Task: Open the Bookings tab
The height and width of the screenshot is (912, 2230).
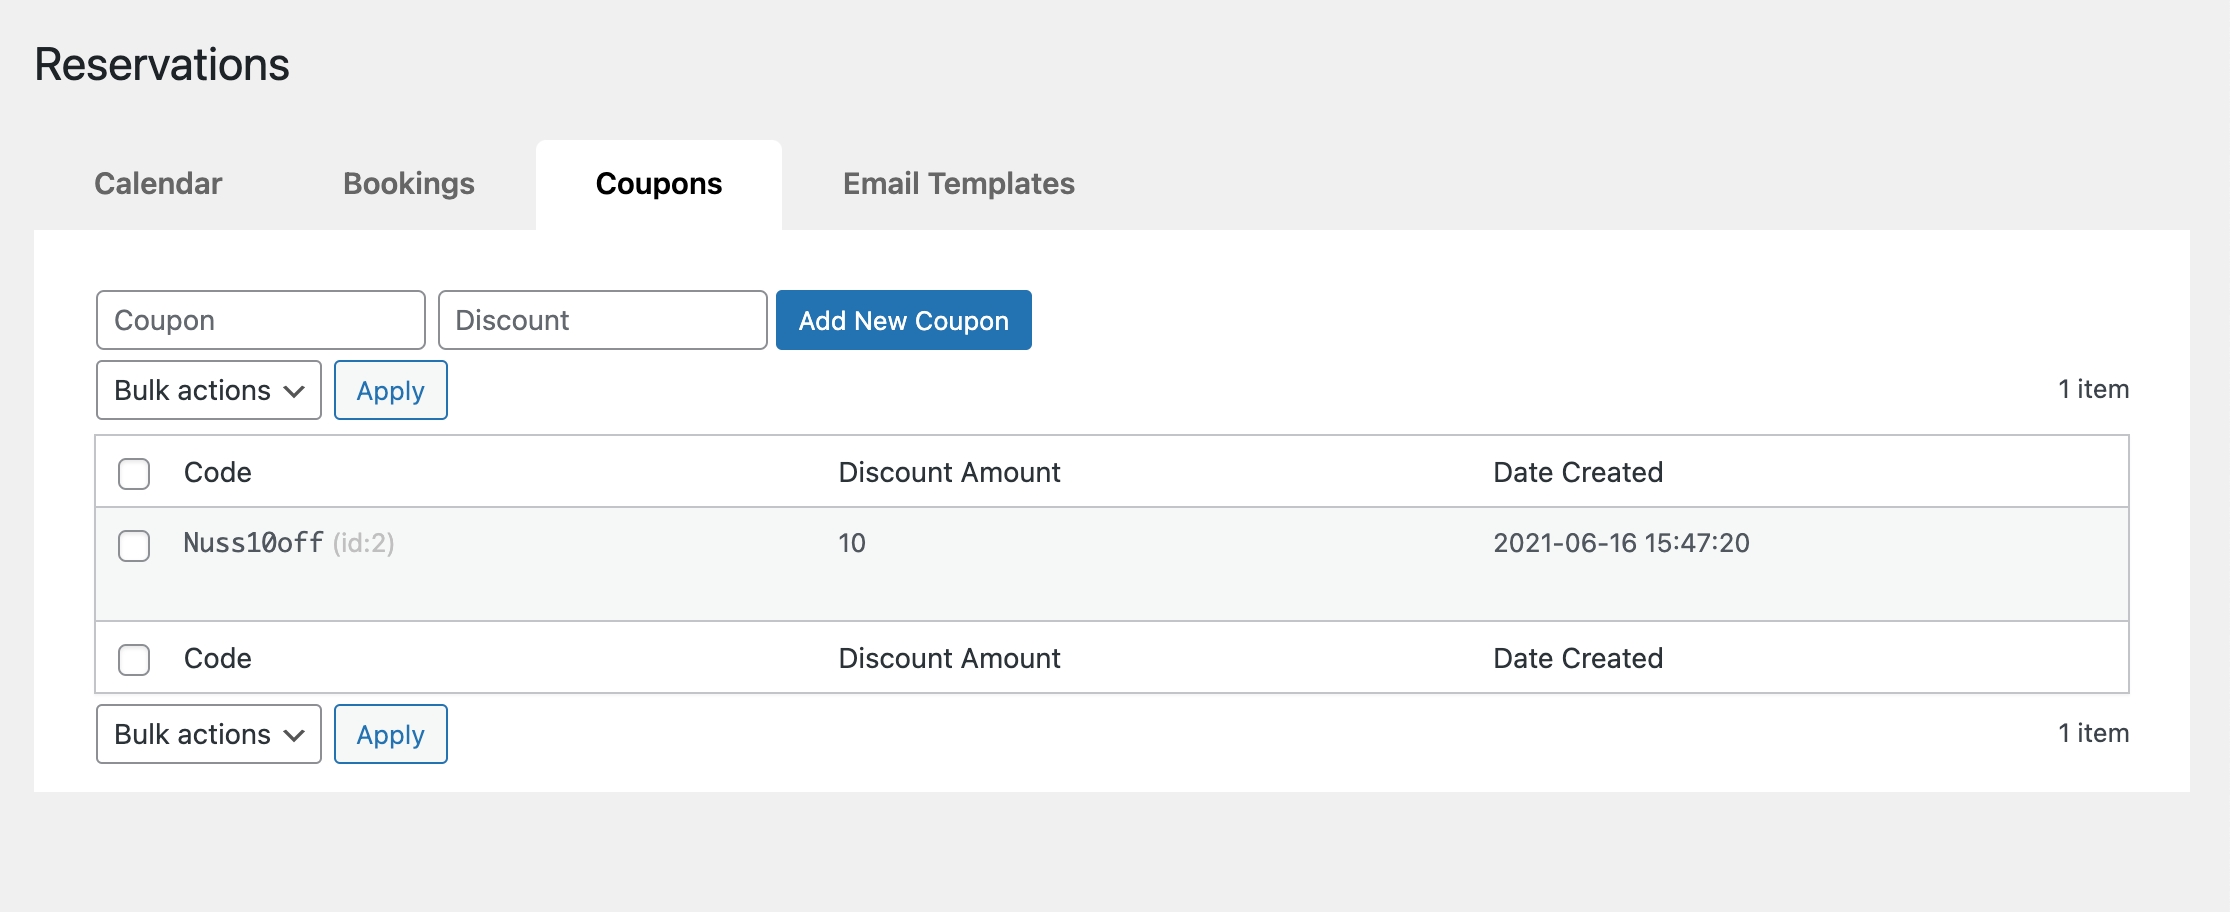Action: 408,184
